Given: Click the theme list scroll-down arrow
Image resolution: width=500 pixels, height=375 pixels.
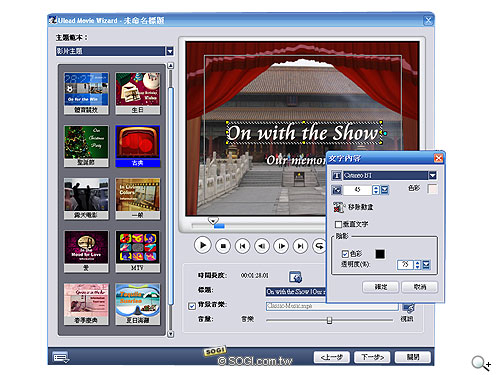Looking at the screenshot, I should 170,334.
